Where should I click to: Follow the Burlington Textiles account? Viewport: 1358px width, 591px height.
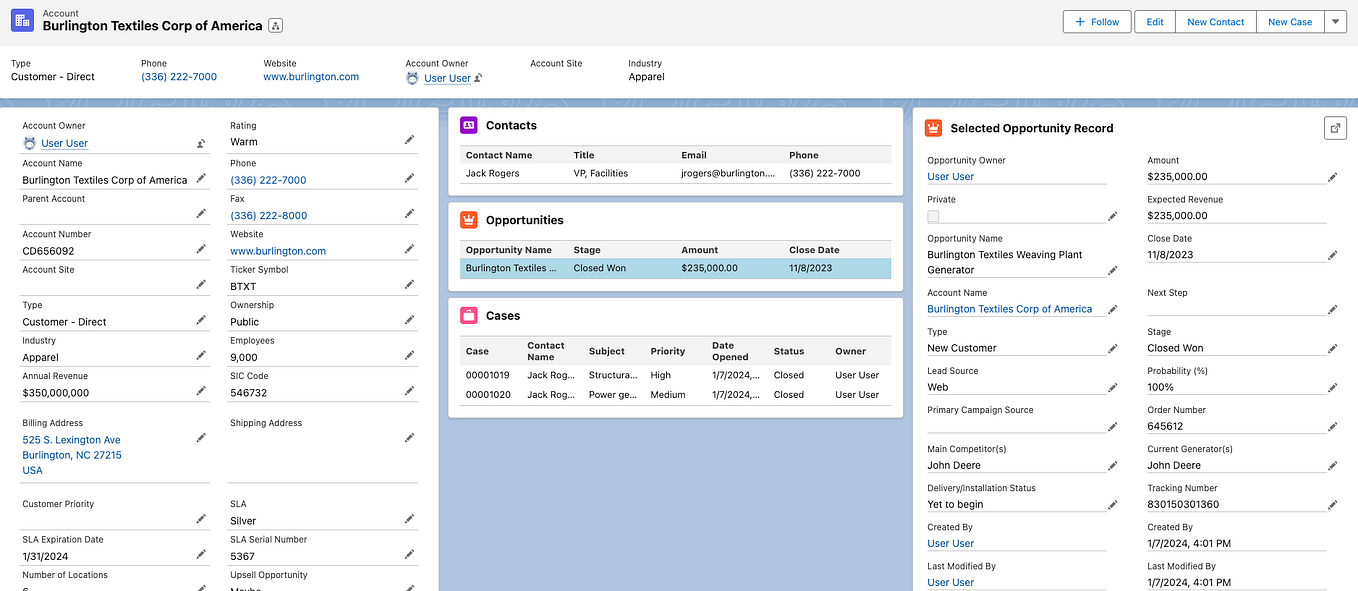pos(1096,21)
